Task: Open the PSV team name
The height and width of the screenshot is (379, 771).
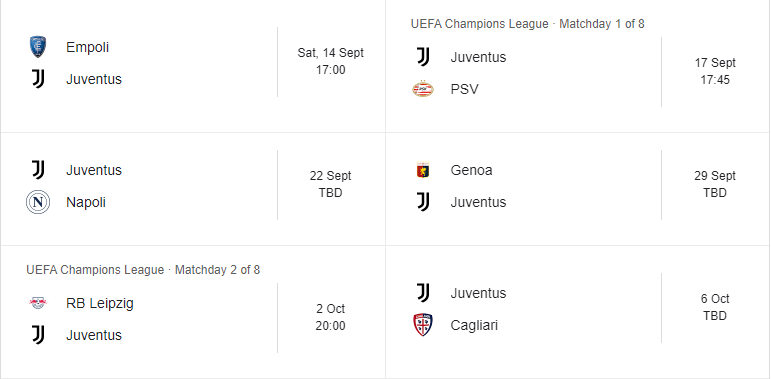Action: (464, 89)
